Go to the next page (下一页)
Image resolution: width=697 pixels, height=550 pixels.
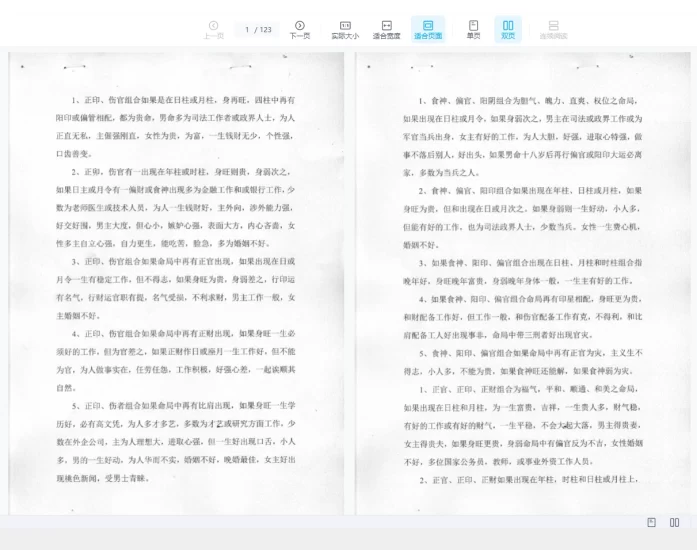299,29
